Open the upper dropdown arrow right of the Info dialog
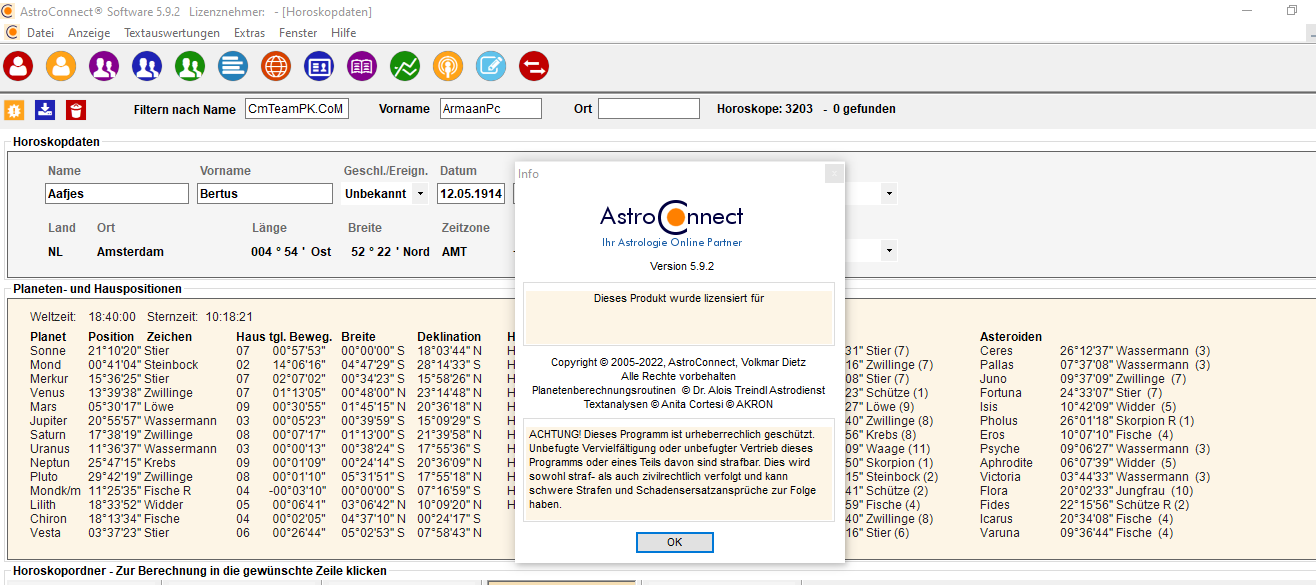 coord(889,193)
